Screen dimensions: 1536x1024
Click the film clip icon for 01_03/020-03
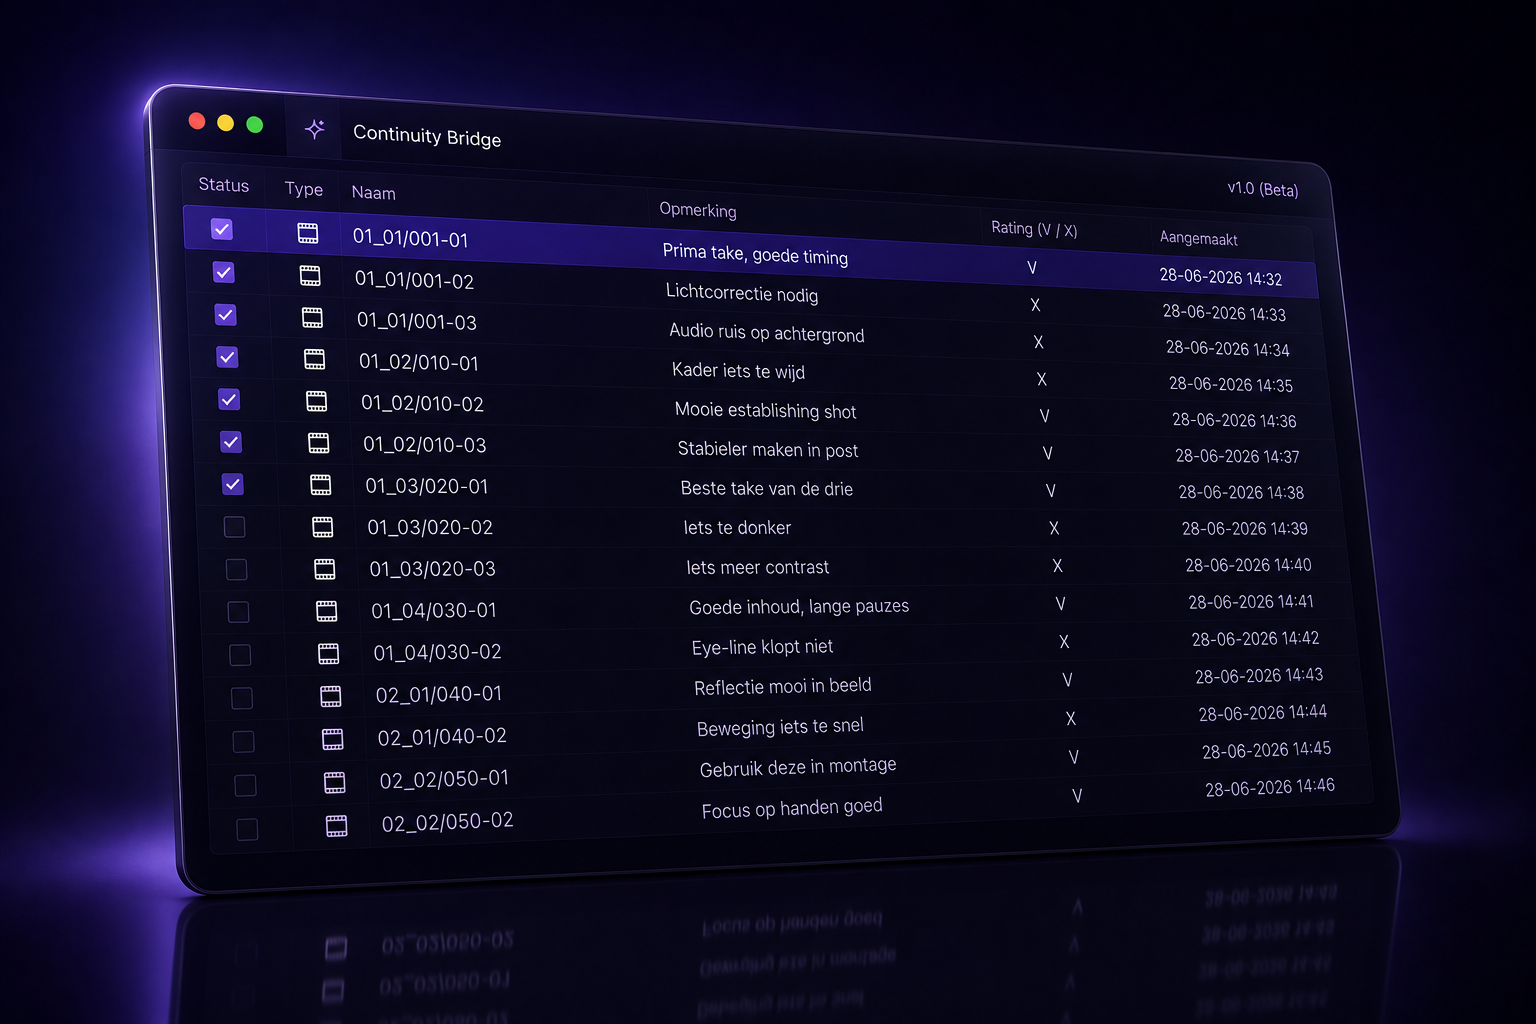tap(324, 569)
